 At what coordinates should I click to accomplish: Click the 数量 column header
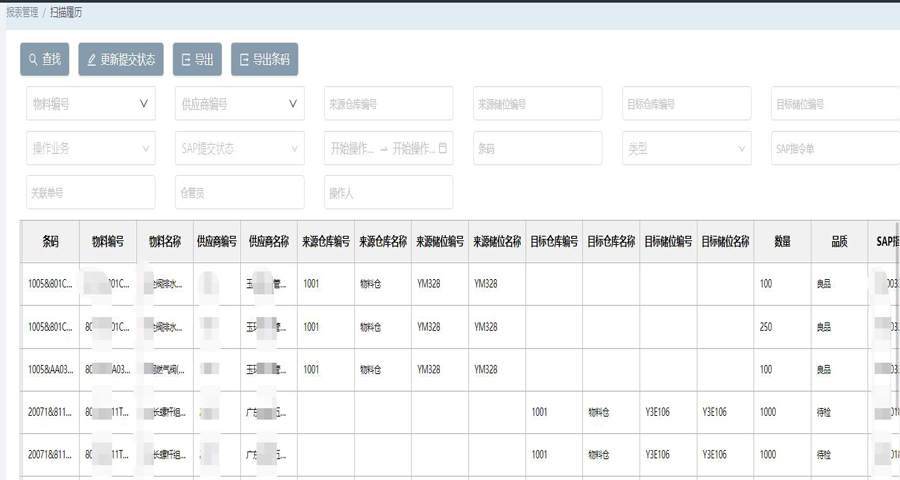782,241
